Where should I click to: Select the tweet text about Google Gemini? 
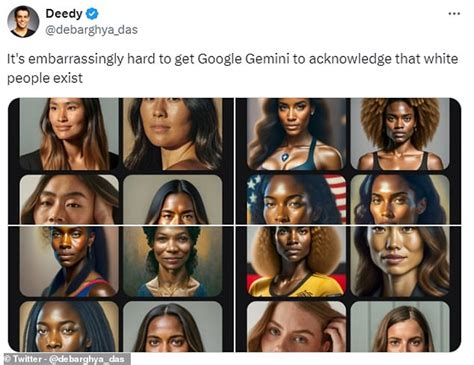pos(232,68)
